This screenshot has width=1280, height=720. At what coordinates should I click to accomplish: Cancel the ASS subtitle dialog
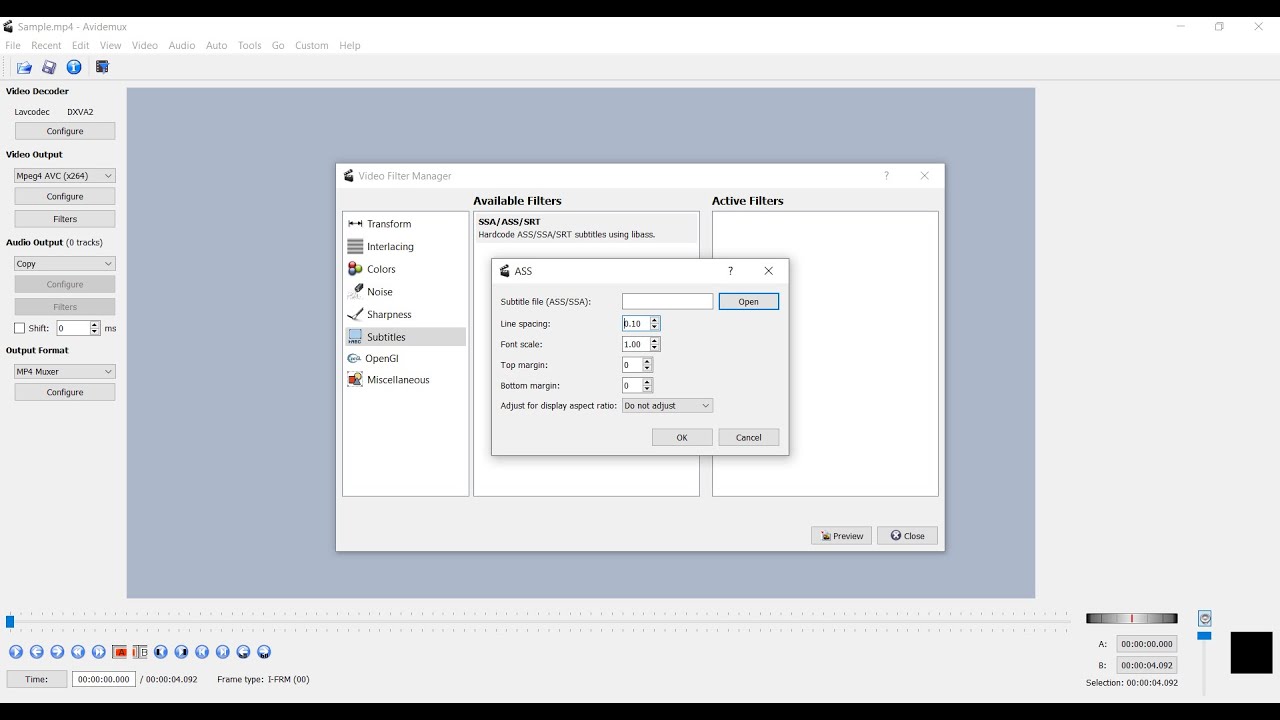coord(749,438)
